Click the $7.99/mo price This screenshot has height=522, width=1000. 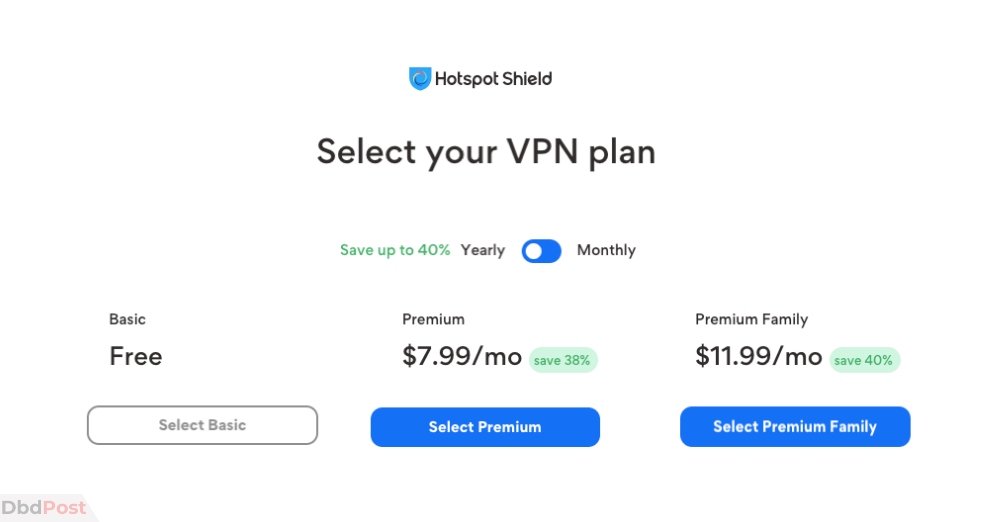462,356
